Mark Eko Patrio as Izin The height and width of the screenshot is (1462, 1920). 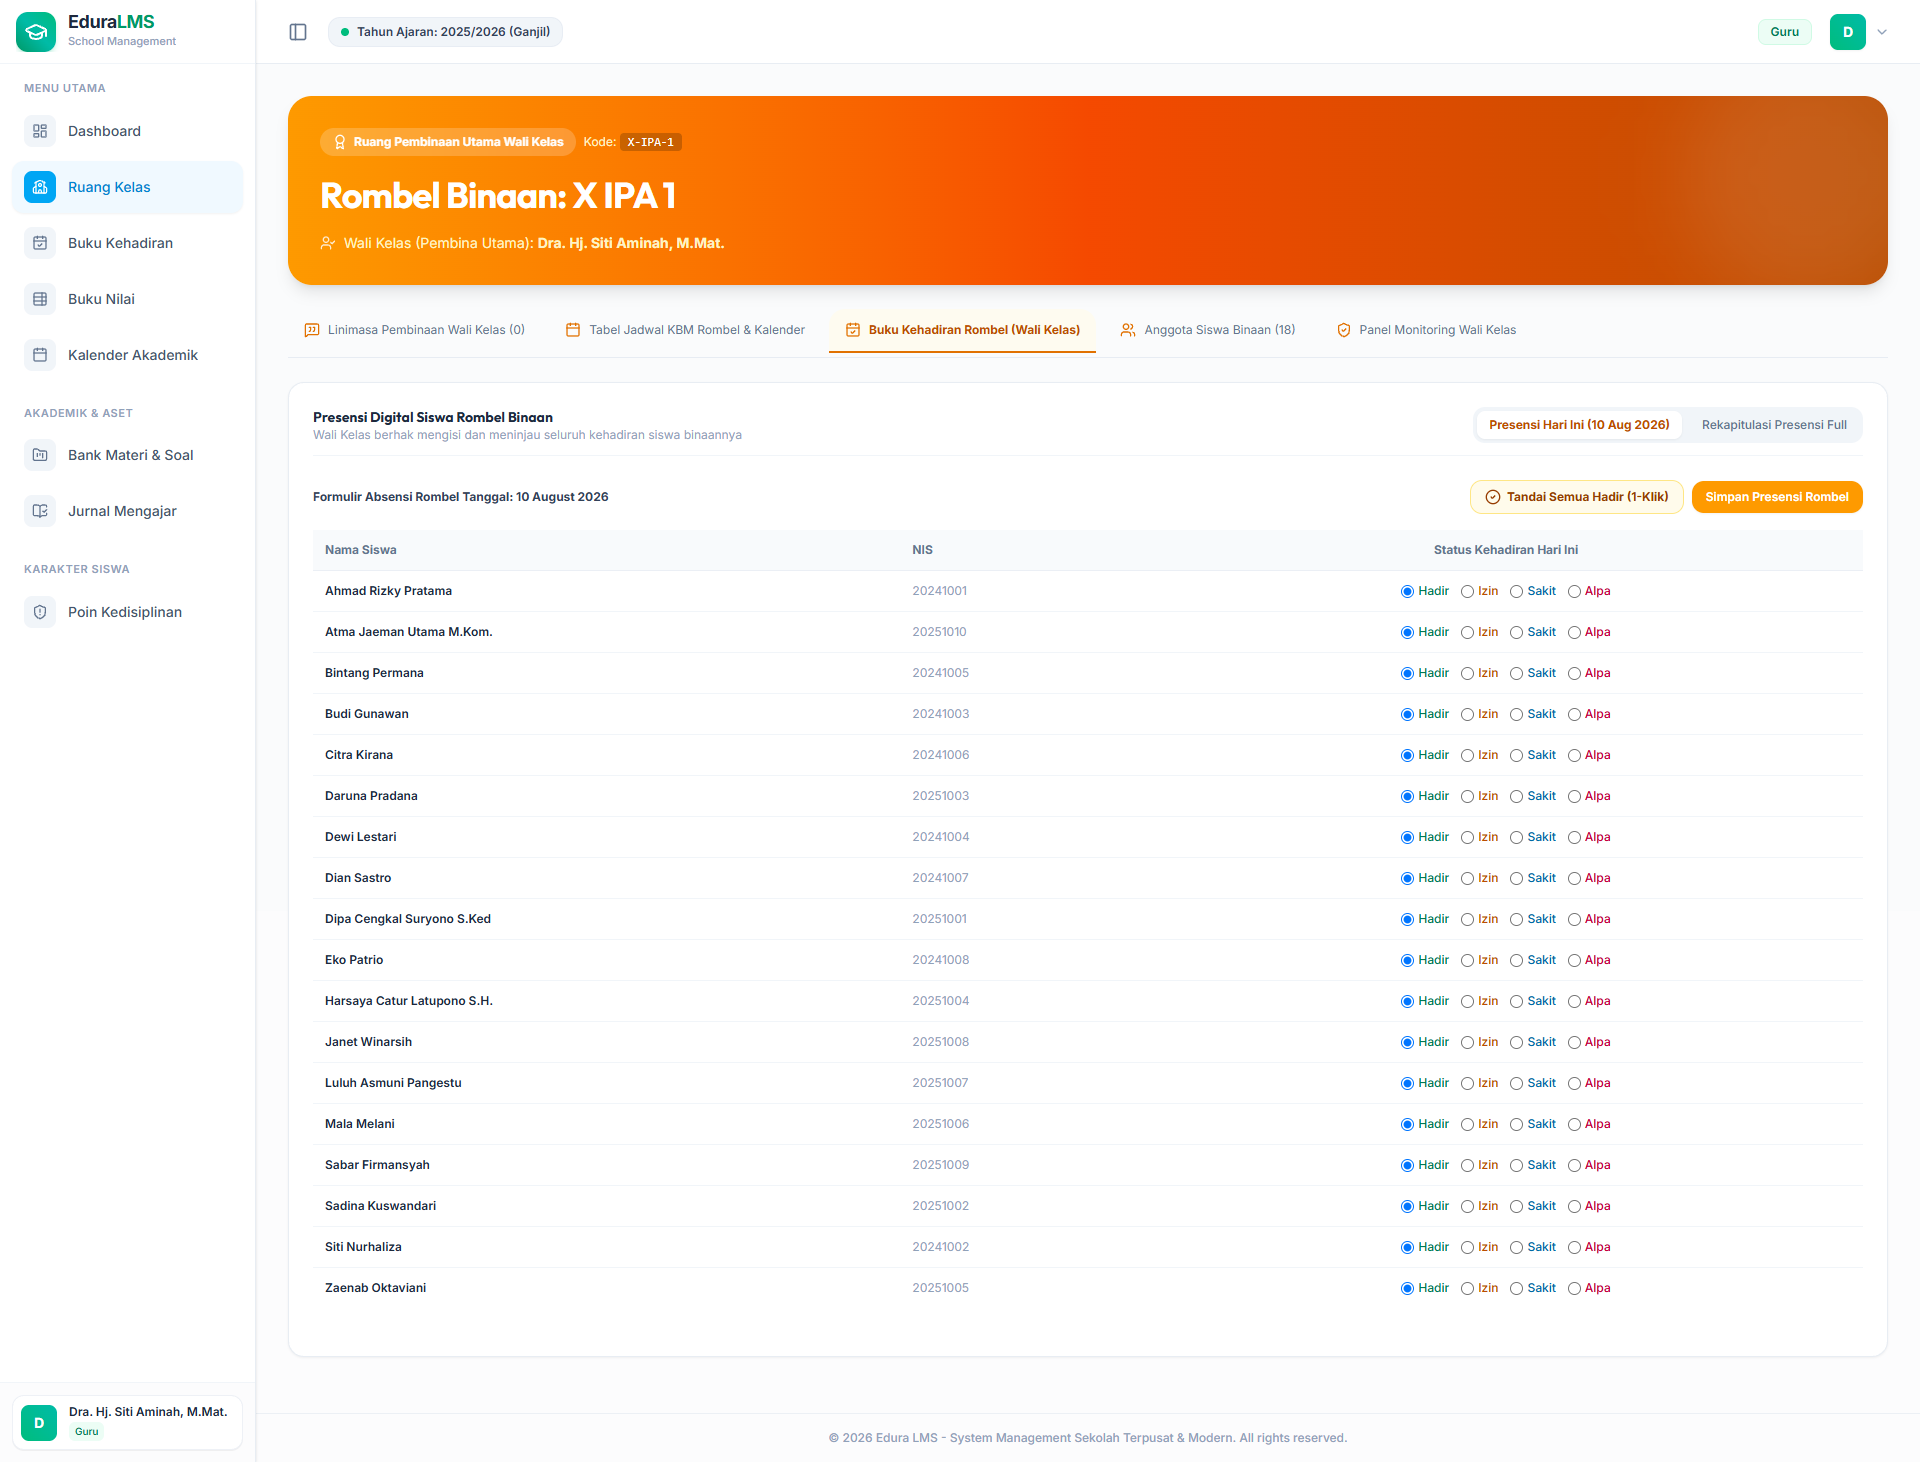[1468, 961]
